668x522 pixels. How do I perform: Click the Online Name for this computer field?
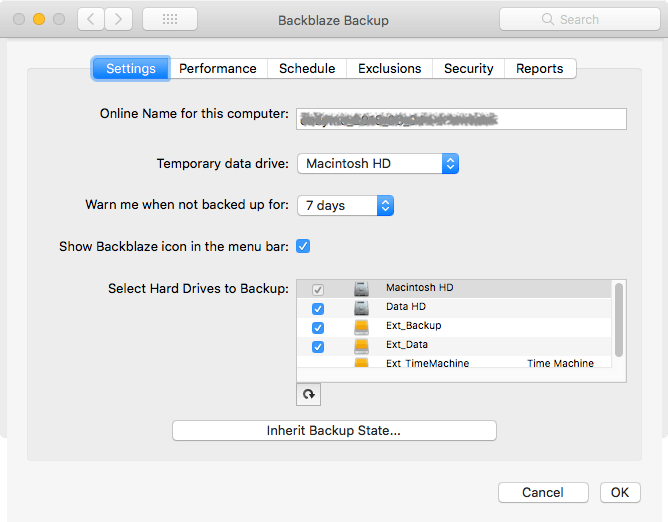coord(461,119)
